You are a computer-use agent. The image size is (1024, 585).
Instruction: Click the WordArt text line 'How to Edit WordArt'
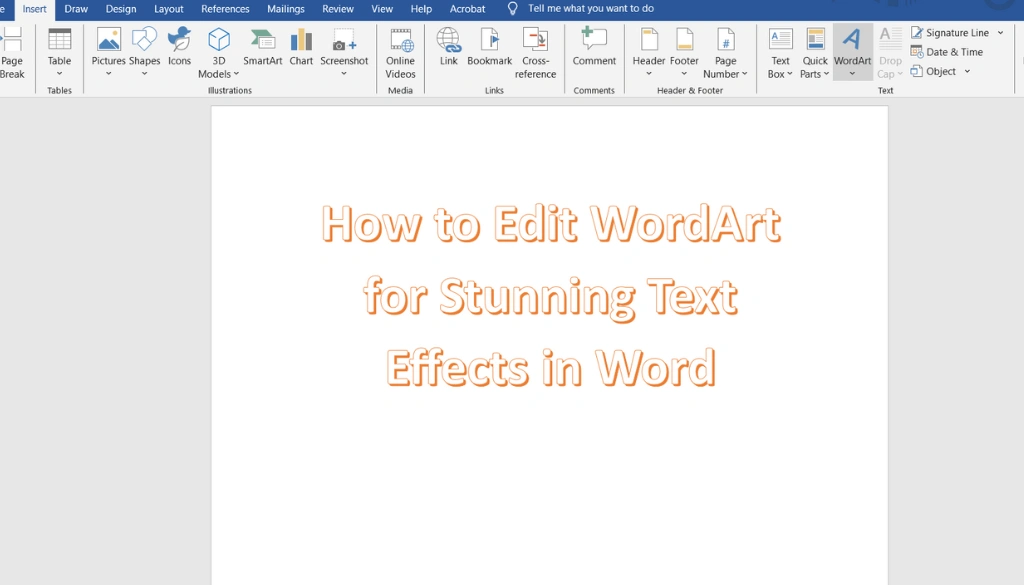click(551, 224)
